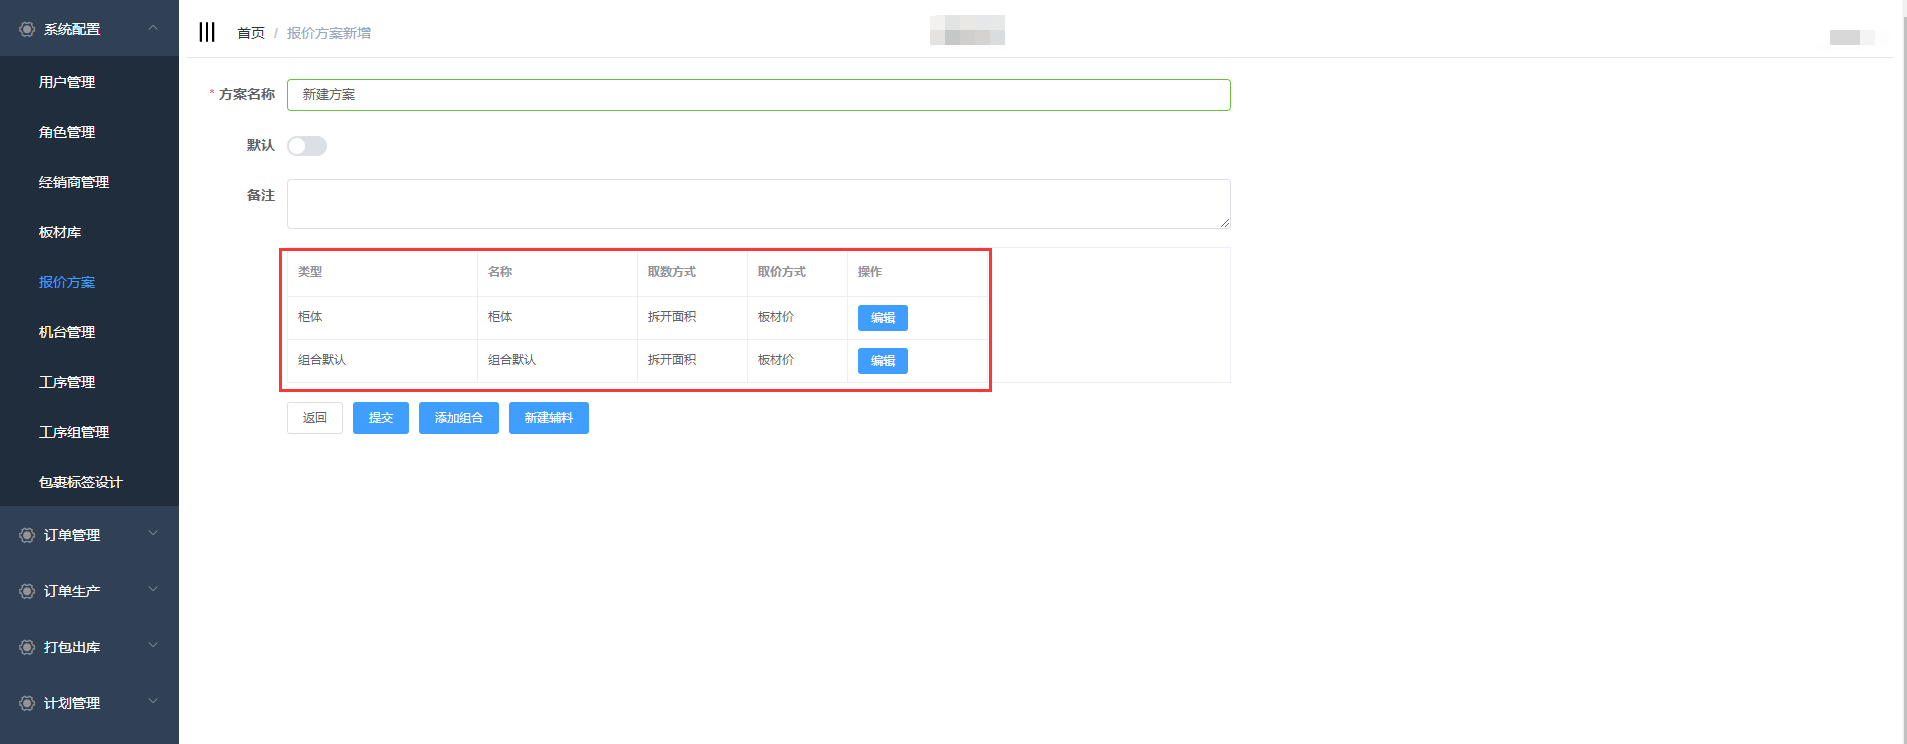
Task: Click the 计划管理 menu icon
Action: 27,703
